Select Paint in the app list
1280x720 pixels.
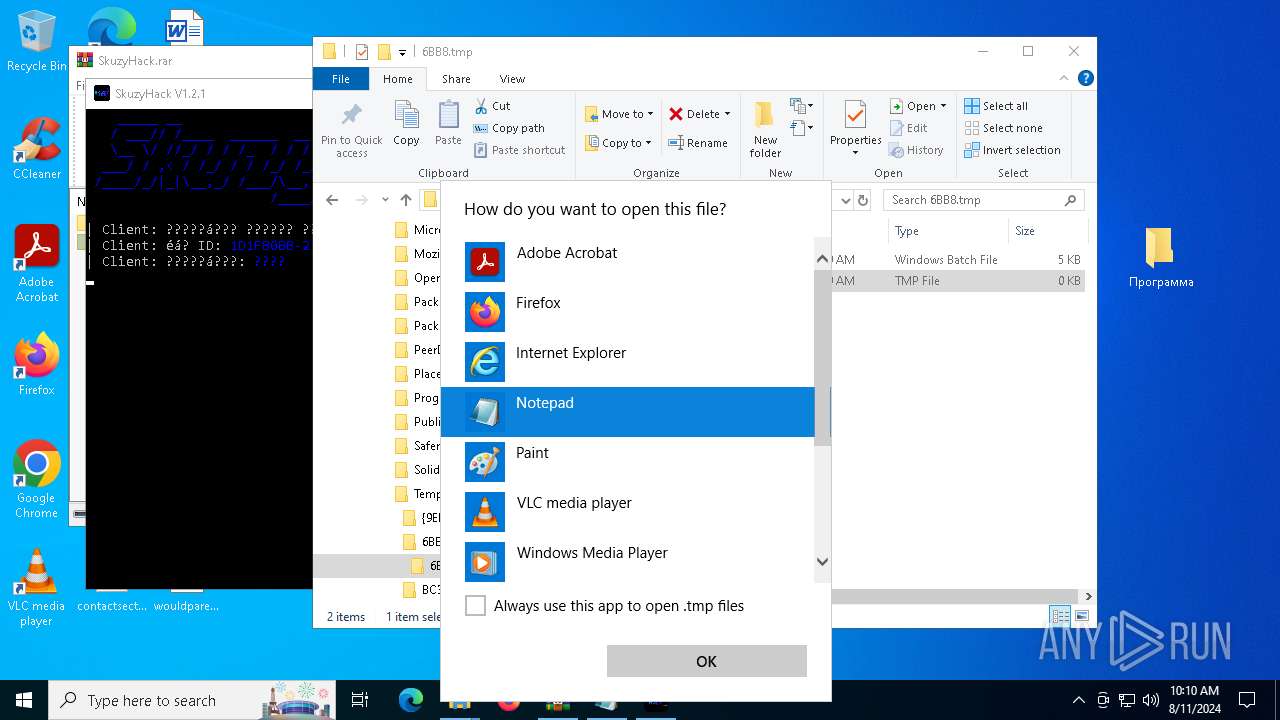click(x=628, y=462)
